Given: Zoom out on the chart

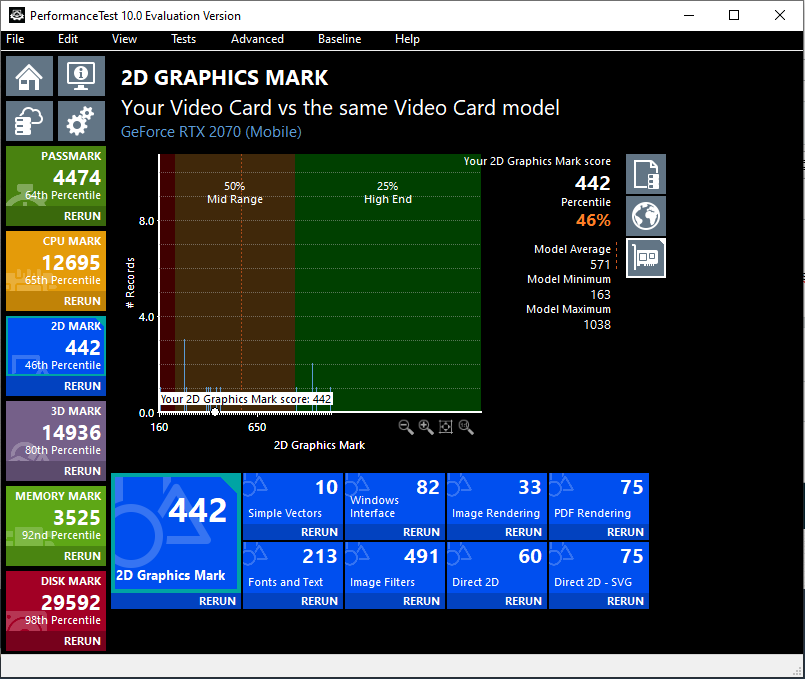Looking at the screenshot, I should click(406, 427).
